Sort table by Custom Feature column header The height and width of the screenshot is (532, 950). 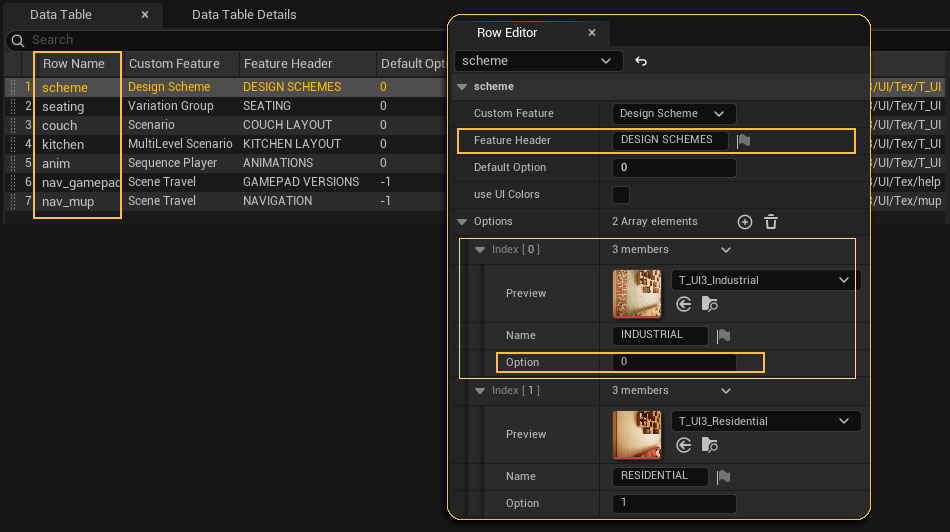tap(174, 64)
